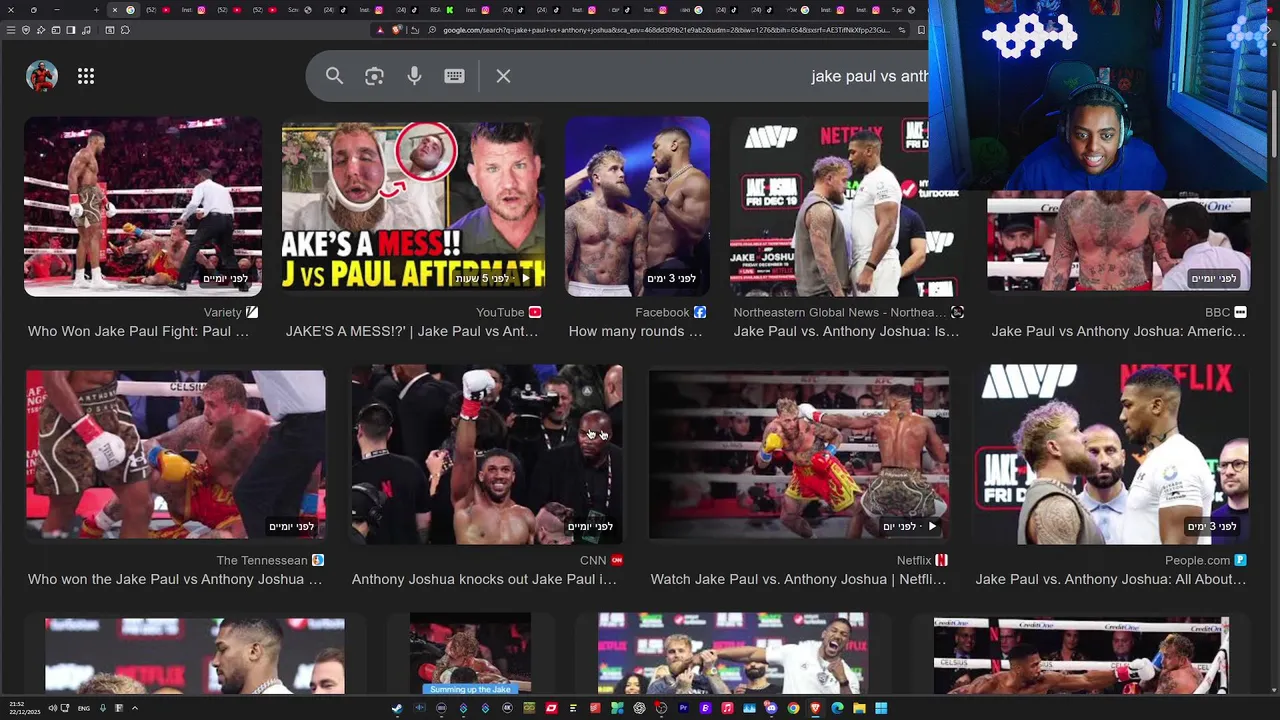Open CNN image of Joshua raising glove
Screen dimensions: 1280x720
pos(487,455)
